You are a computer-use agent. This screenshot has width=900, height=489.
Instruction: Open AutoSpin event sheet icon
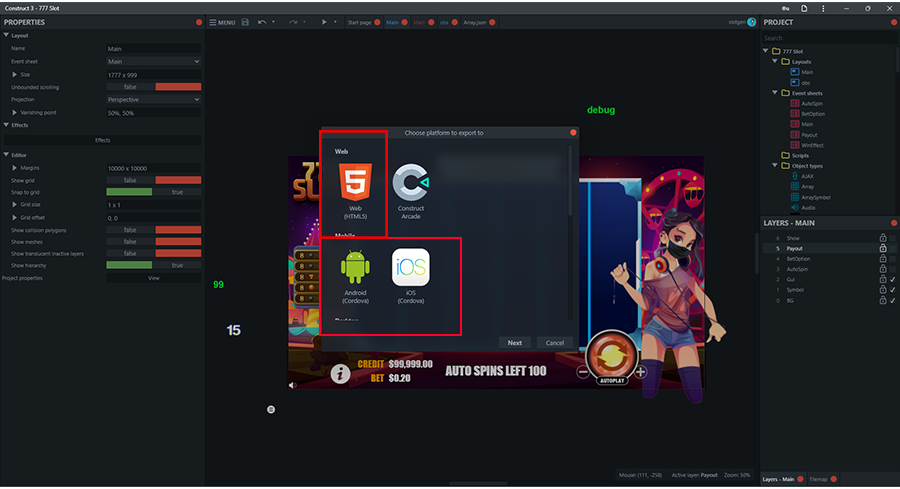point(794,103)
